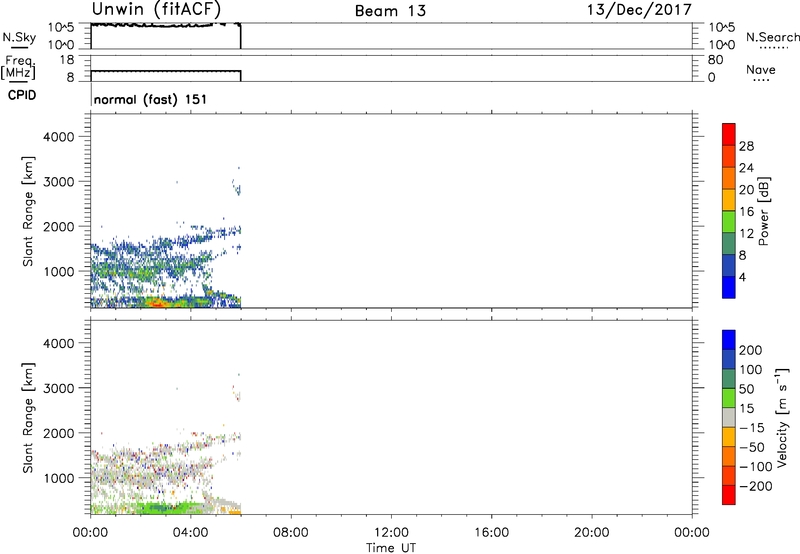Click the '20:00' time axis label
Screen dimensions: 800x554
tap(592, 533)
